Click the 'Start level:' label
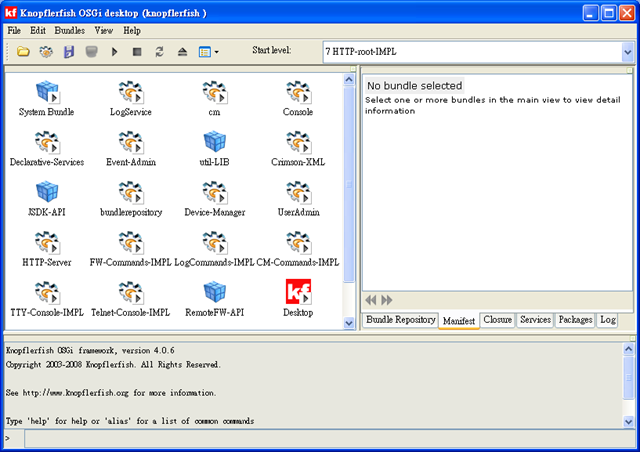Image resolution: width=640 pixels, height=452 pixels. tap(272, 50)
